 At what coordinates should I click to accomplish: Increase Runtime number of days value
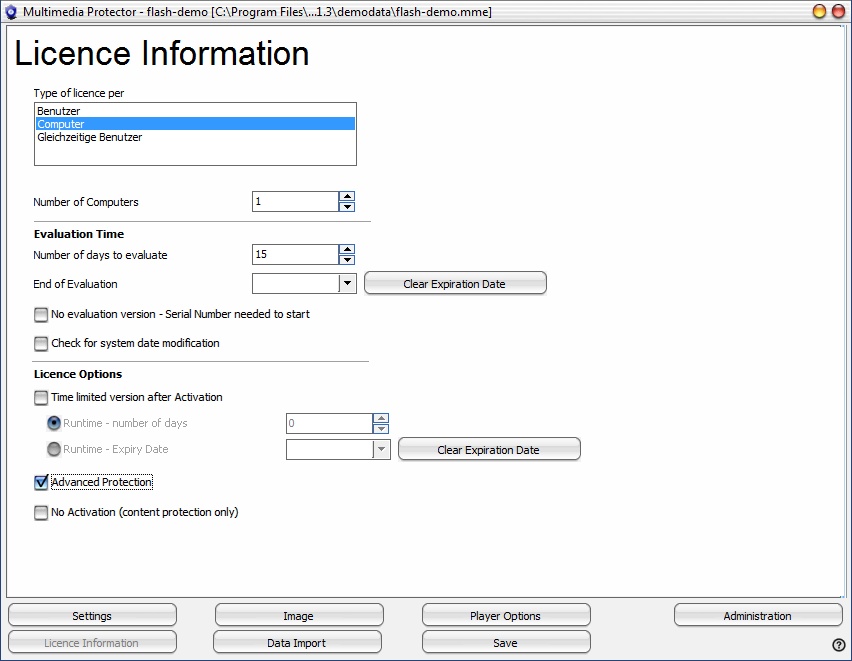click(381, 418)
